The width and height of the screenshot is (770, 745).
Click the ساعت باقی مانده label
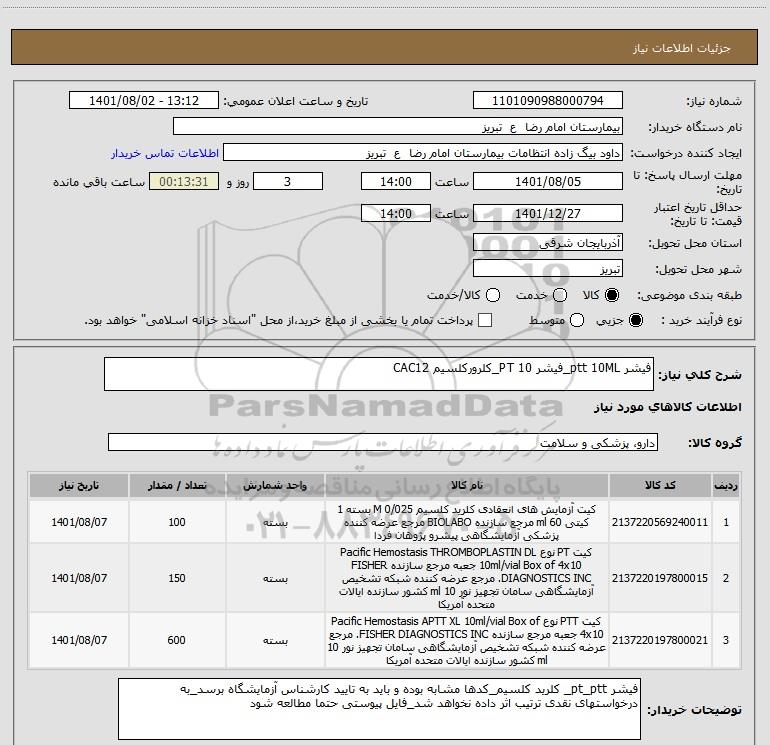coord(99,182)
